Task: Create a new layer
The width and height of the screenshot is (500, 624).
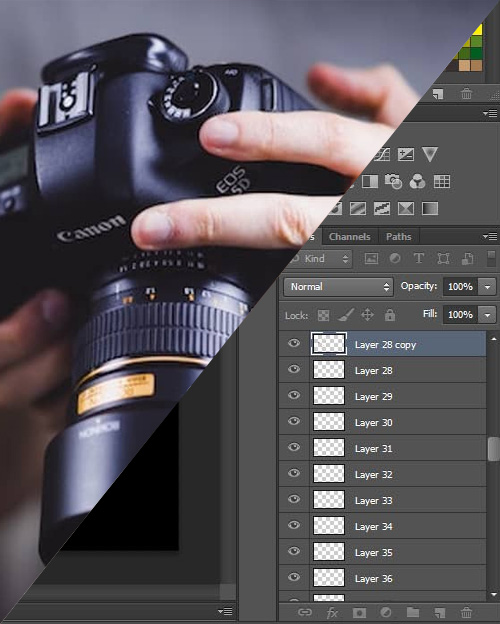Action: 439,612
